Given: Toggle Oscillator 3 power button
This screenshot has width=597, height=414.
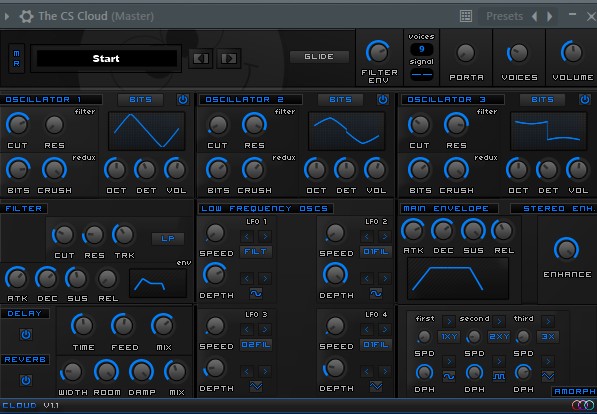Looking at the screenshot, I should (x=585, y=99).
